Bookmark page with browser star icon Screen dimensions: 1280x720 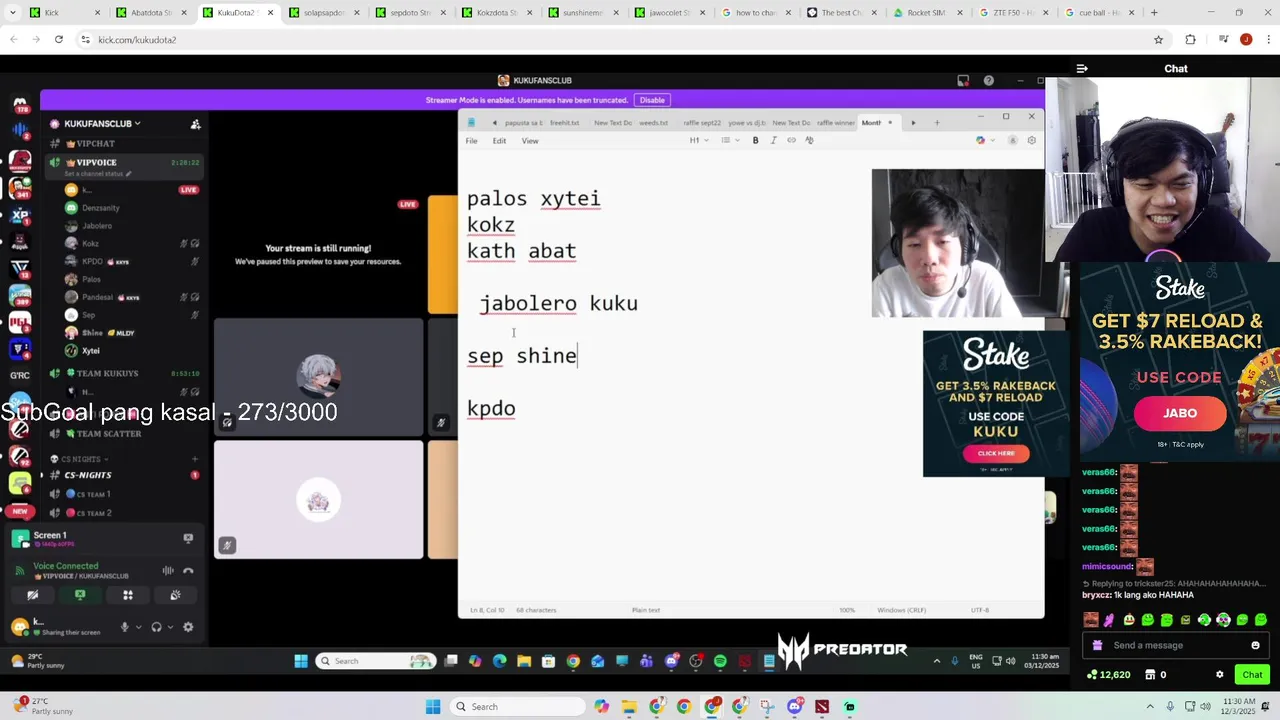[x=1158, y=40]
